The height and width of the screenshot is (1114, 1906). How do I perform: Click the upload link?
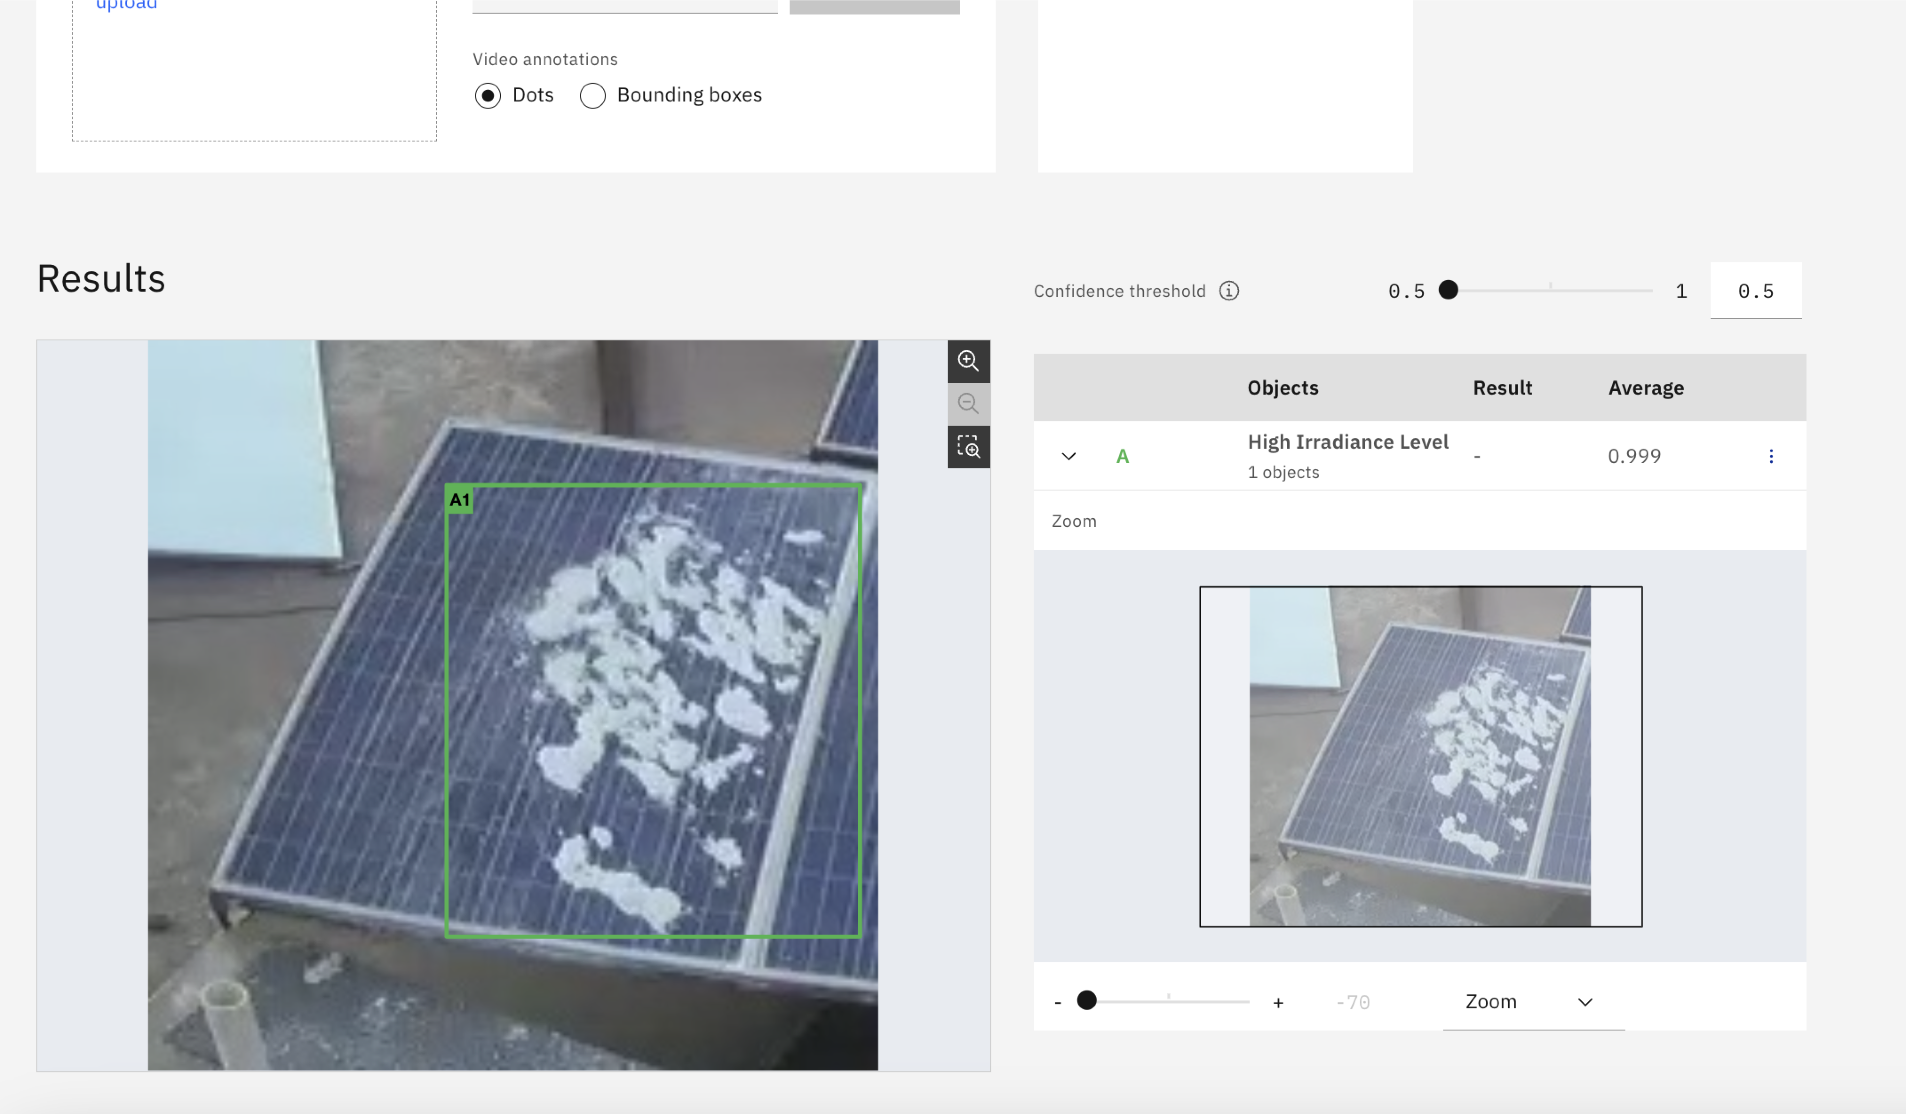point(126,5)
